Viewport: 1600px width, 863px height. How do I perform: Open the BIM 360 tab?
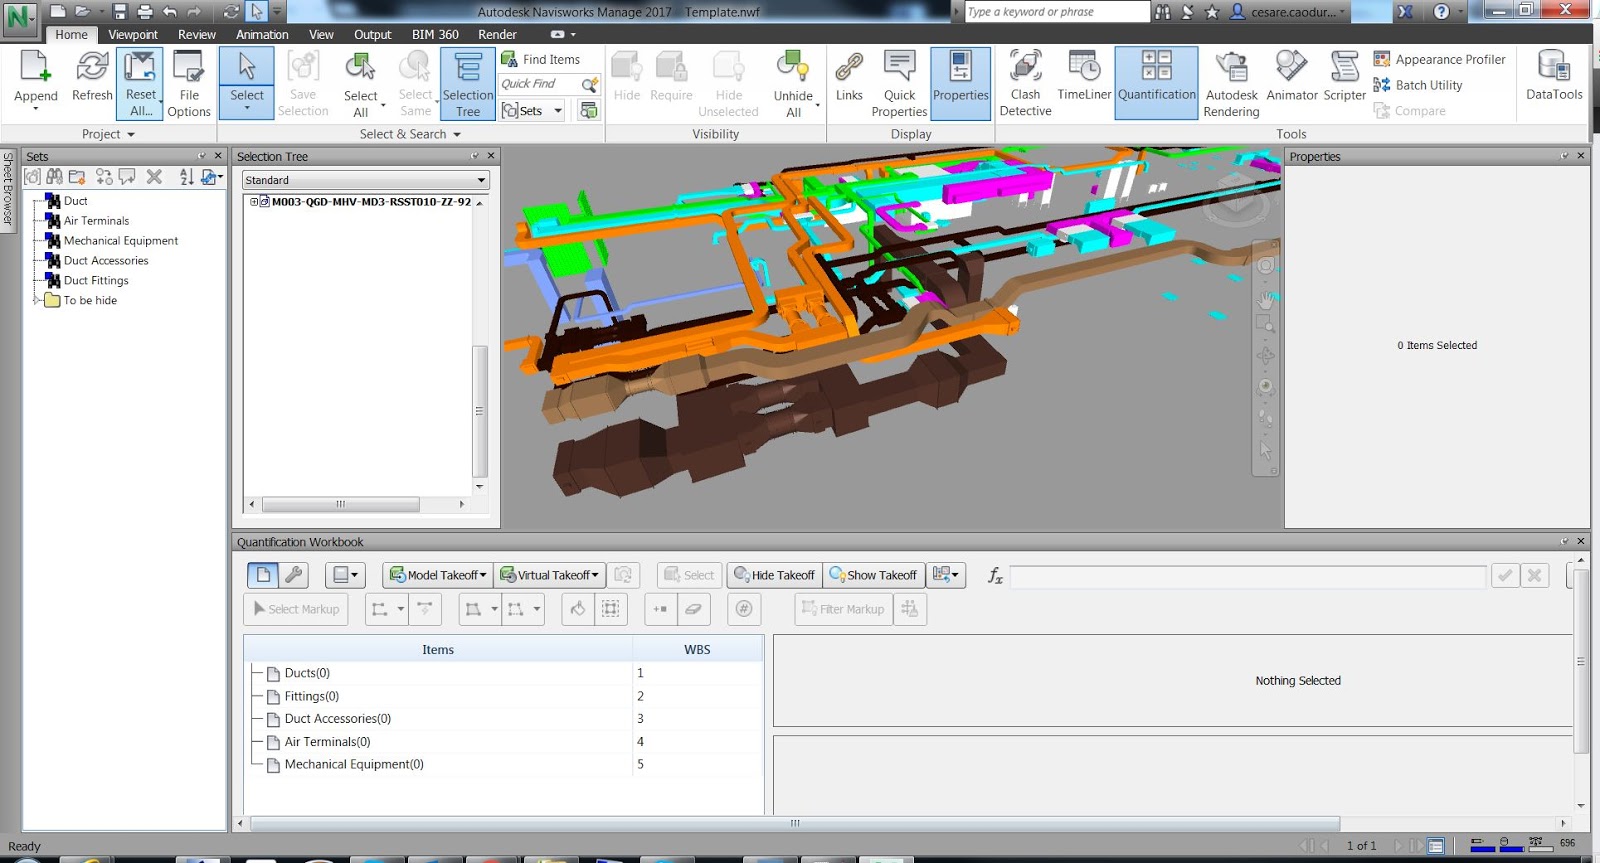pyautogui.click(x=435, y=34)
